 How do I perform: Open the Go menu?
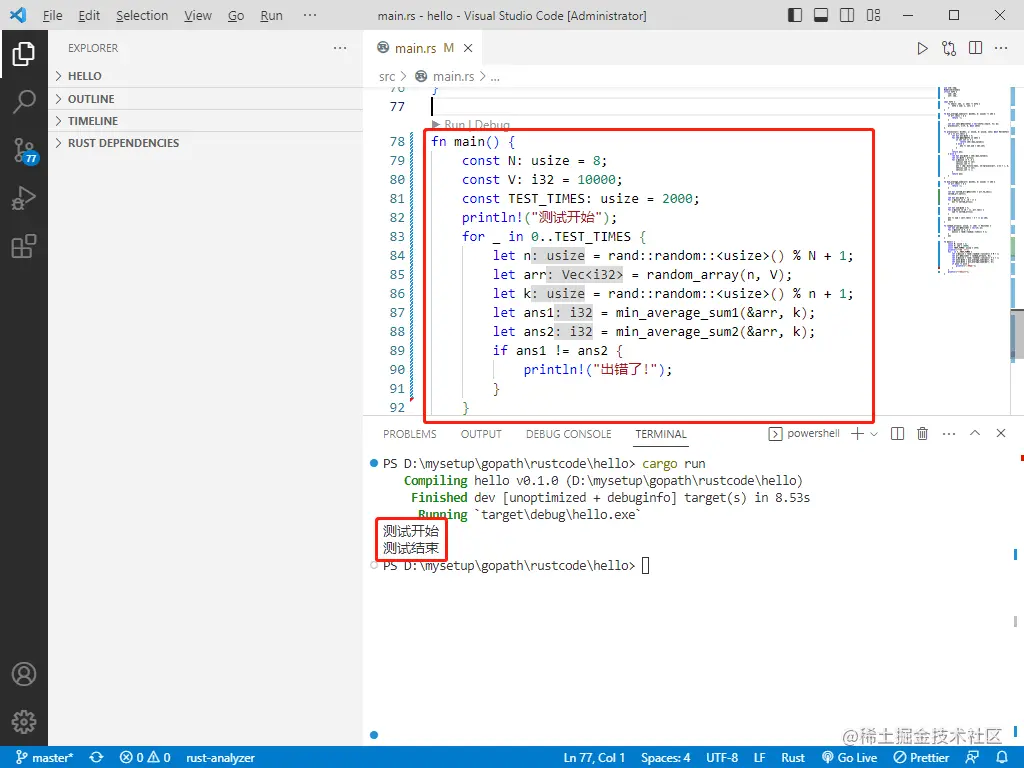tap(236, 15)
